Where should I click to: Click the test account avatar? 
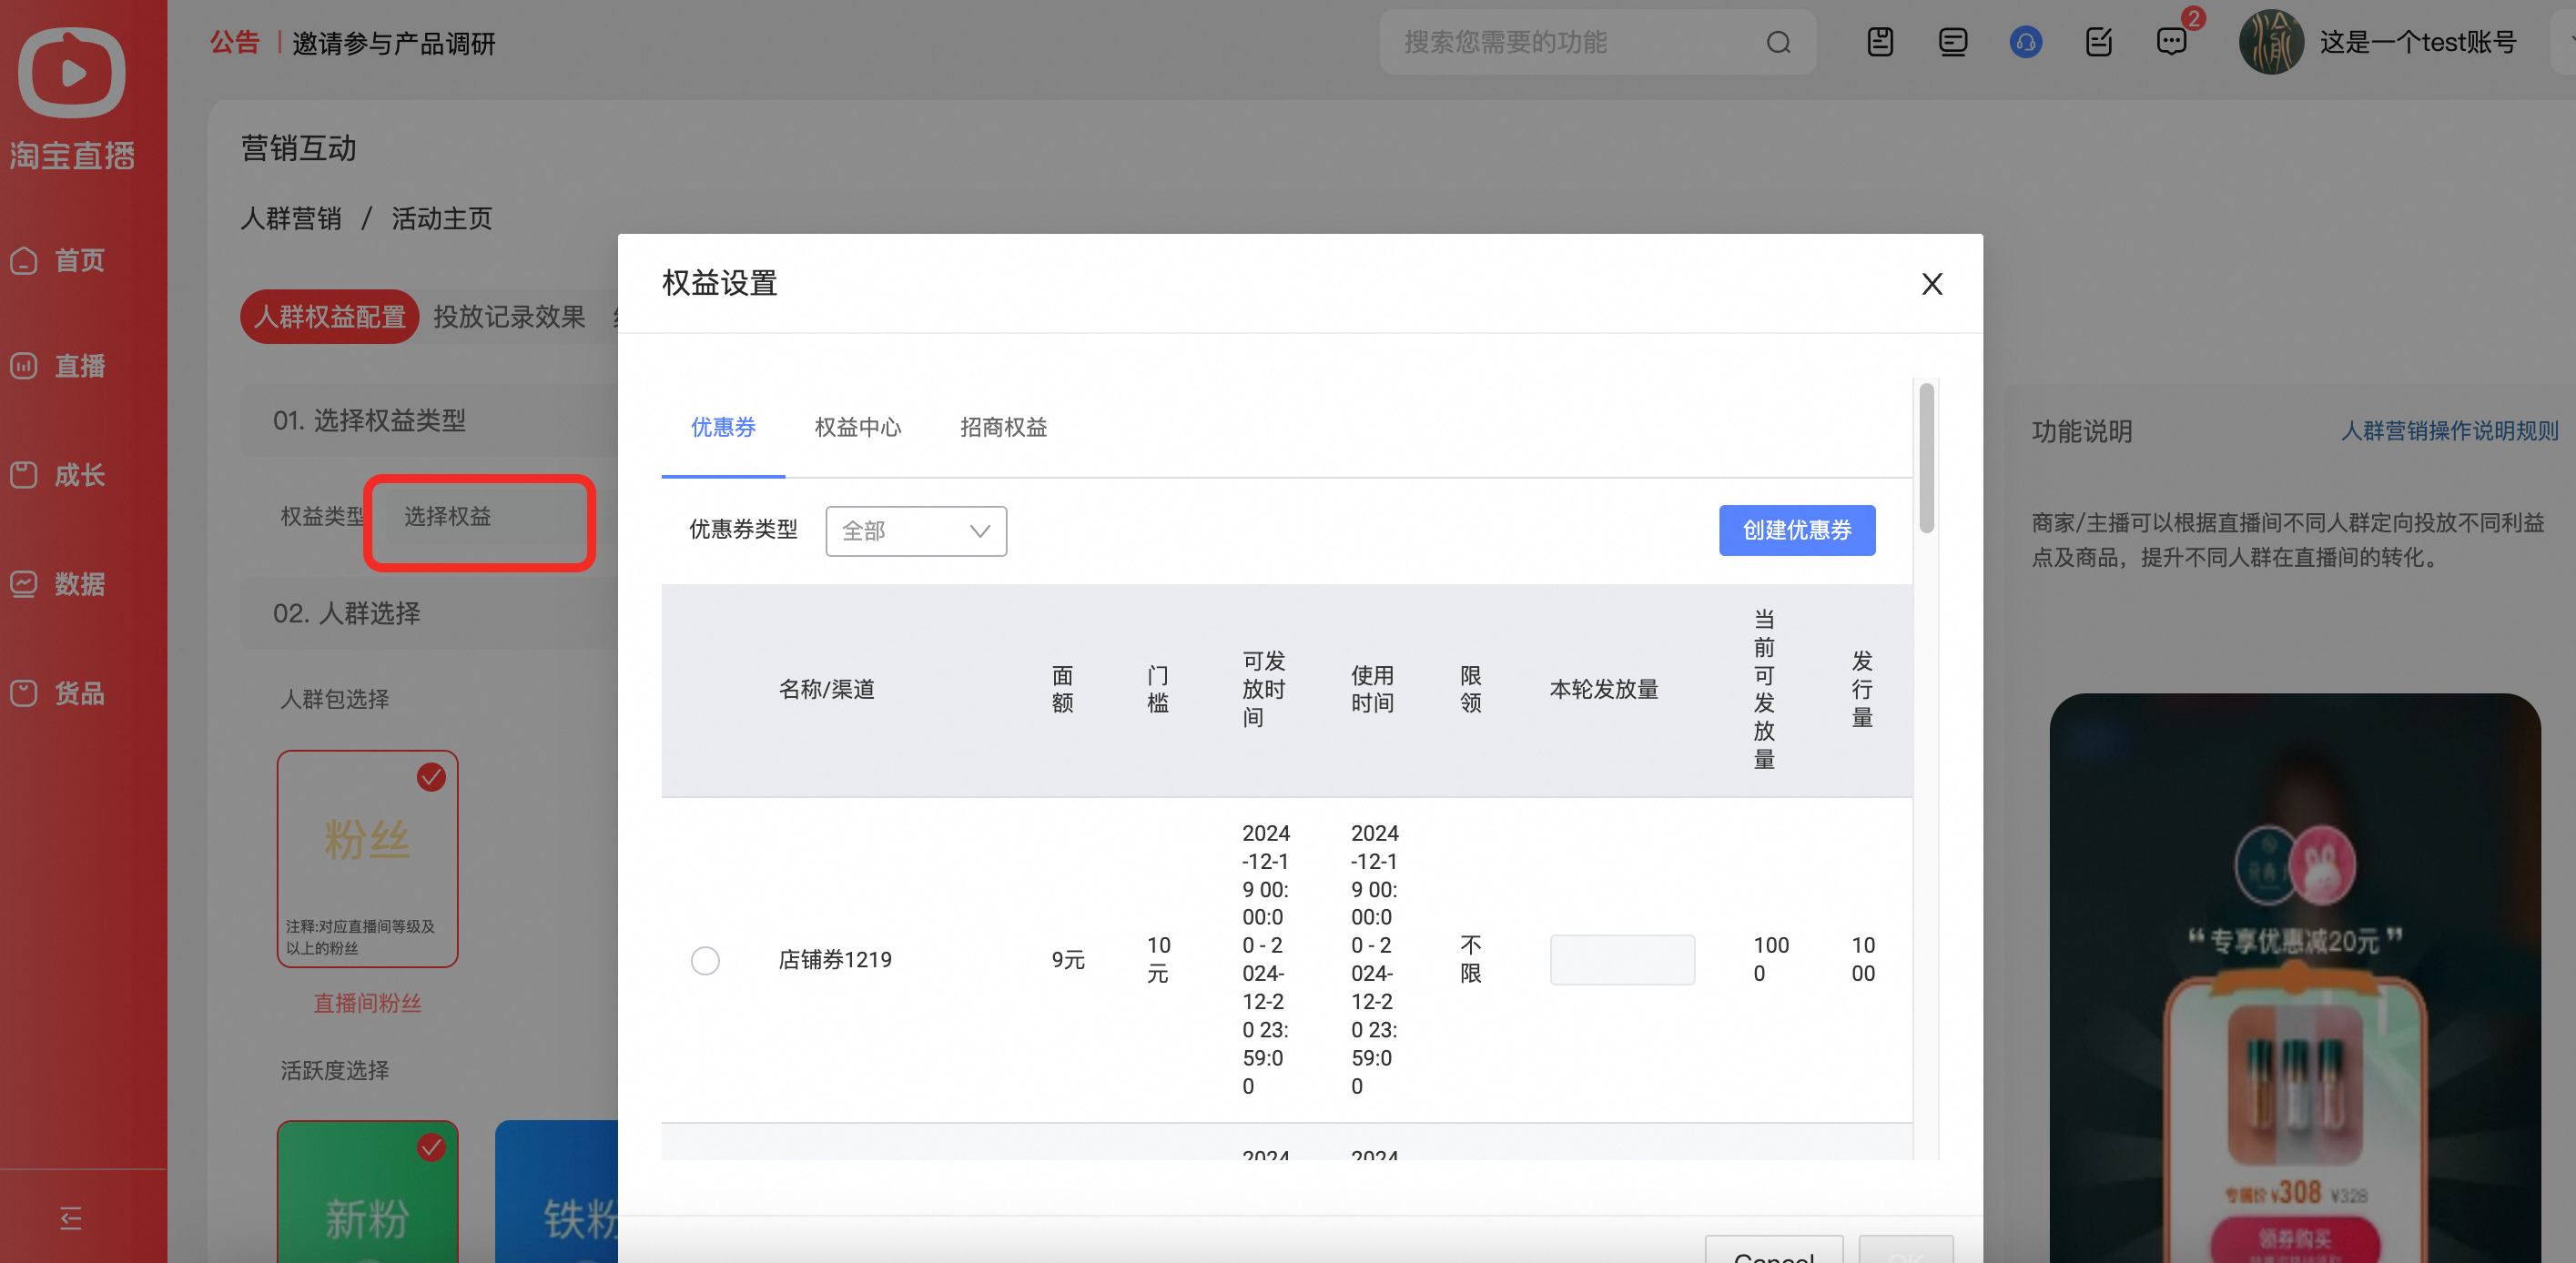[x=2271, y=42]
